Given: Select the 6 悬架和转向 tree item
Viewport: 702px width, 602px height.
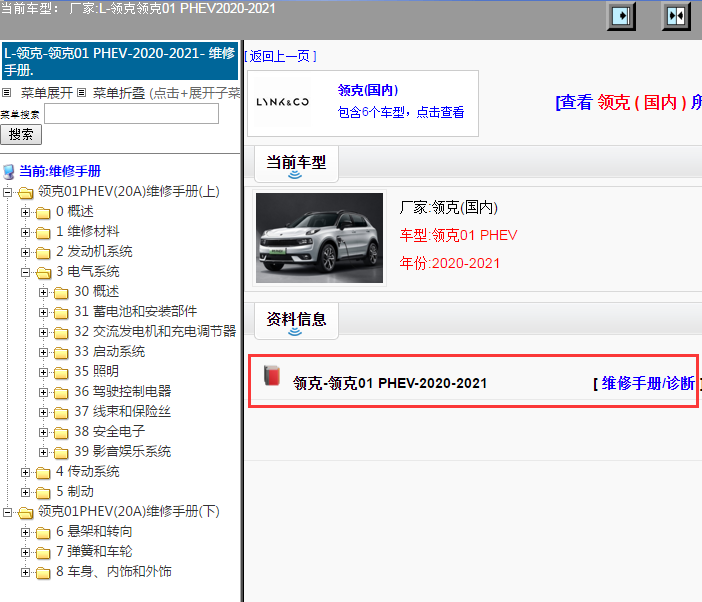Looking at the screenshot, I should (94, 532).
